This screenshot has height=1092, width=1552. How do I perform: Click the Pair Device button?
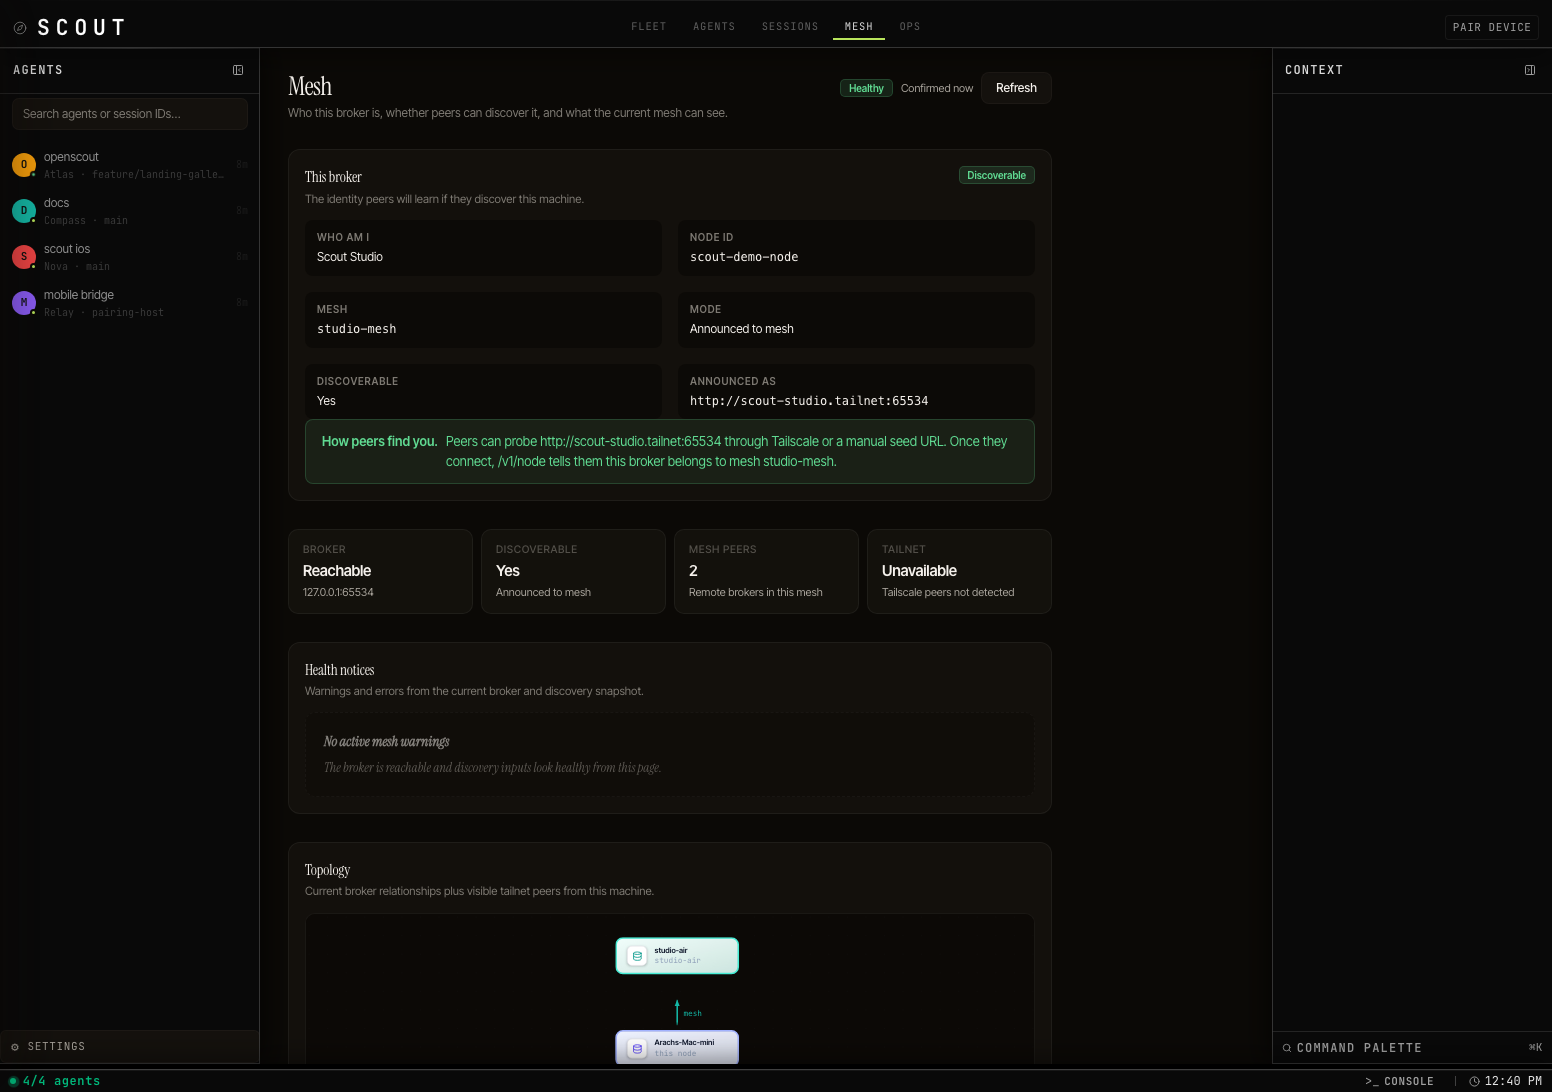(x=1492, y=27)
